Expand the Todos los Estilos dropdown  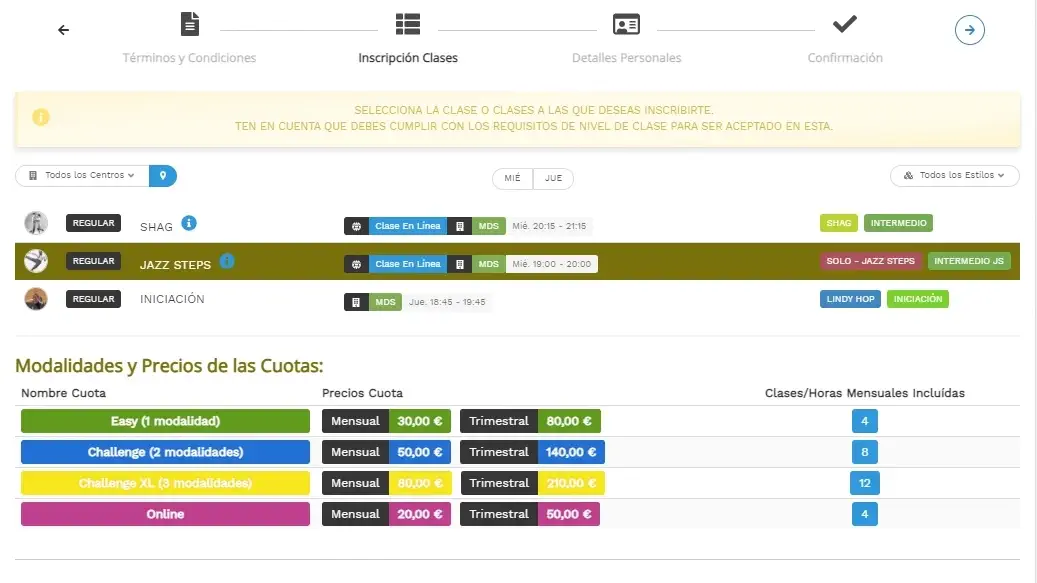954,176
